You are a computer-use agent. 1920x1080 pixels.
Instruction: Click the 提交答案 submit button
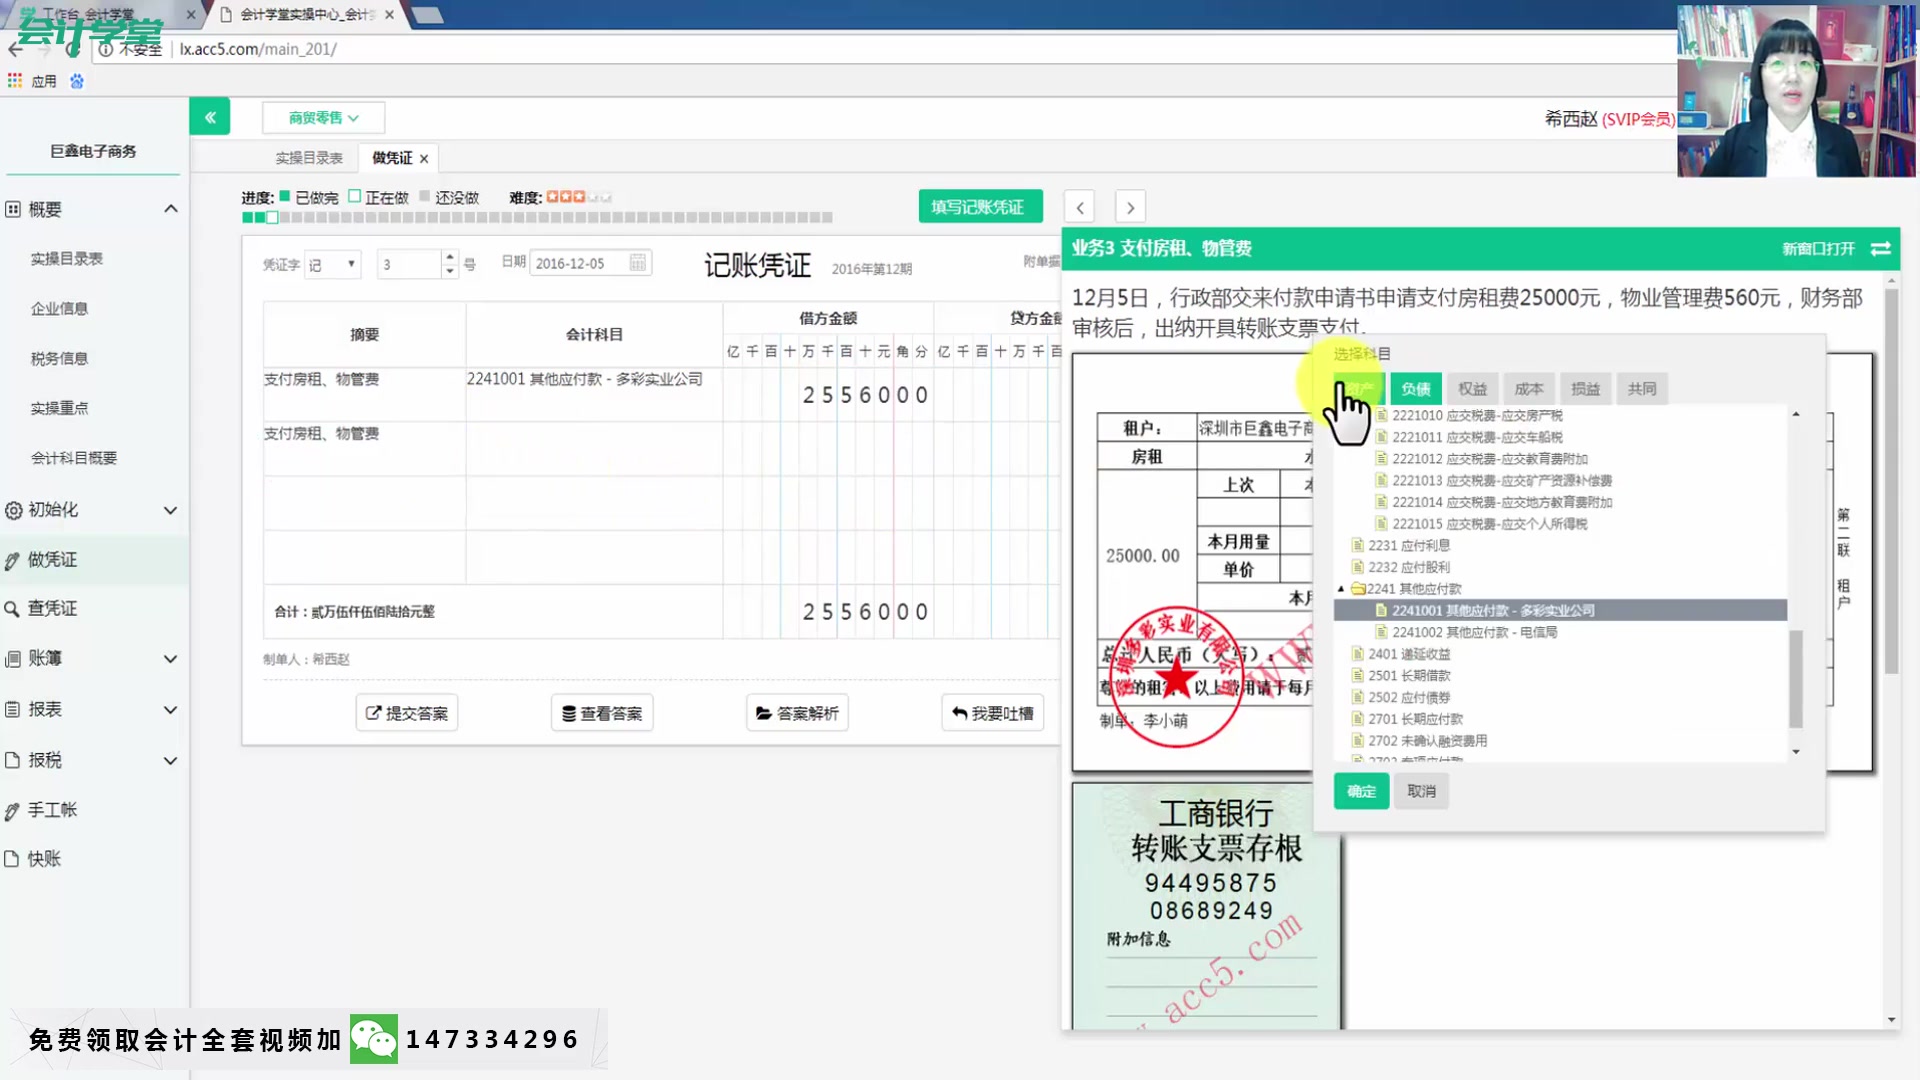point(406,712)
